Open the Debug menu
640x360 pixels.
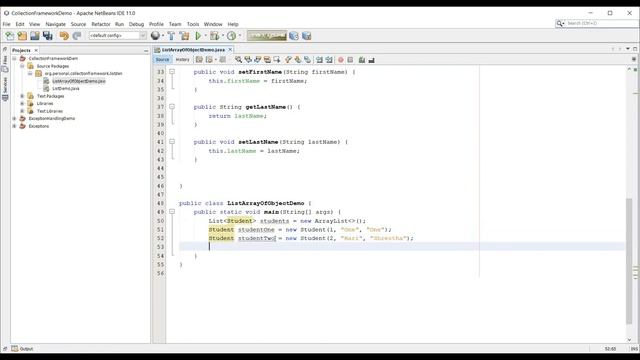pyautogui.click(x=136, y=24)
